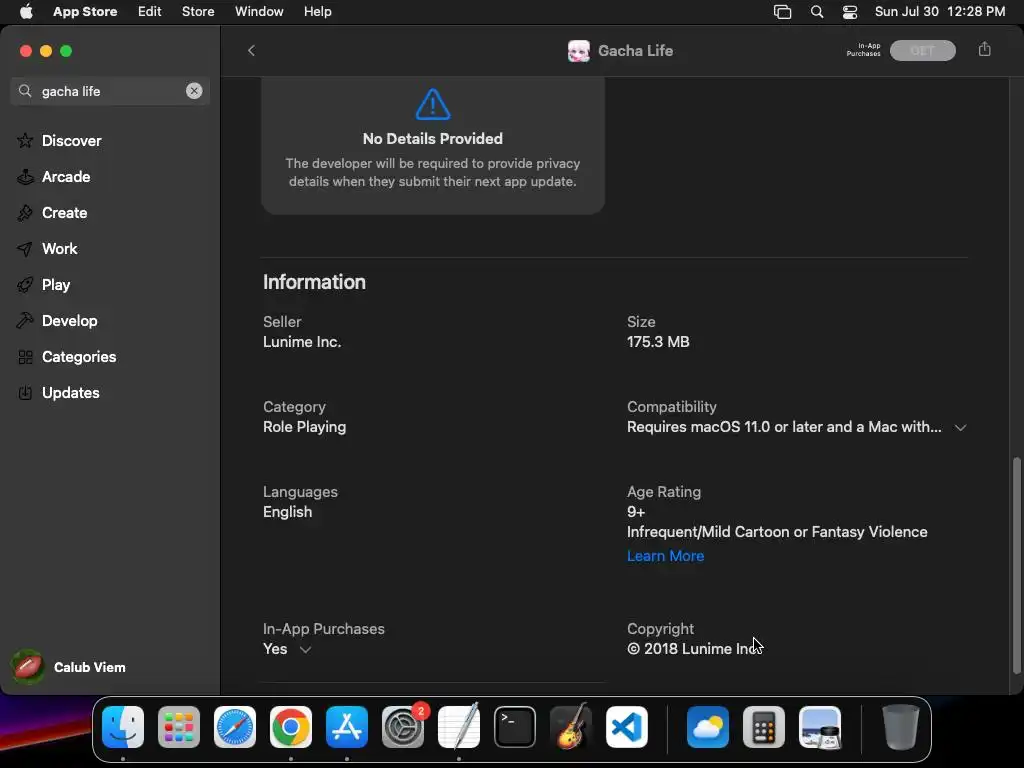Screen dimensions: 1024x768
Task: Click the 175.3 MB size value
Action: (658, 342)
